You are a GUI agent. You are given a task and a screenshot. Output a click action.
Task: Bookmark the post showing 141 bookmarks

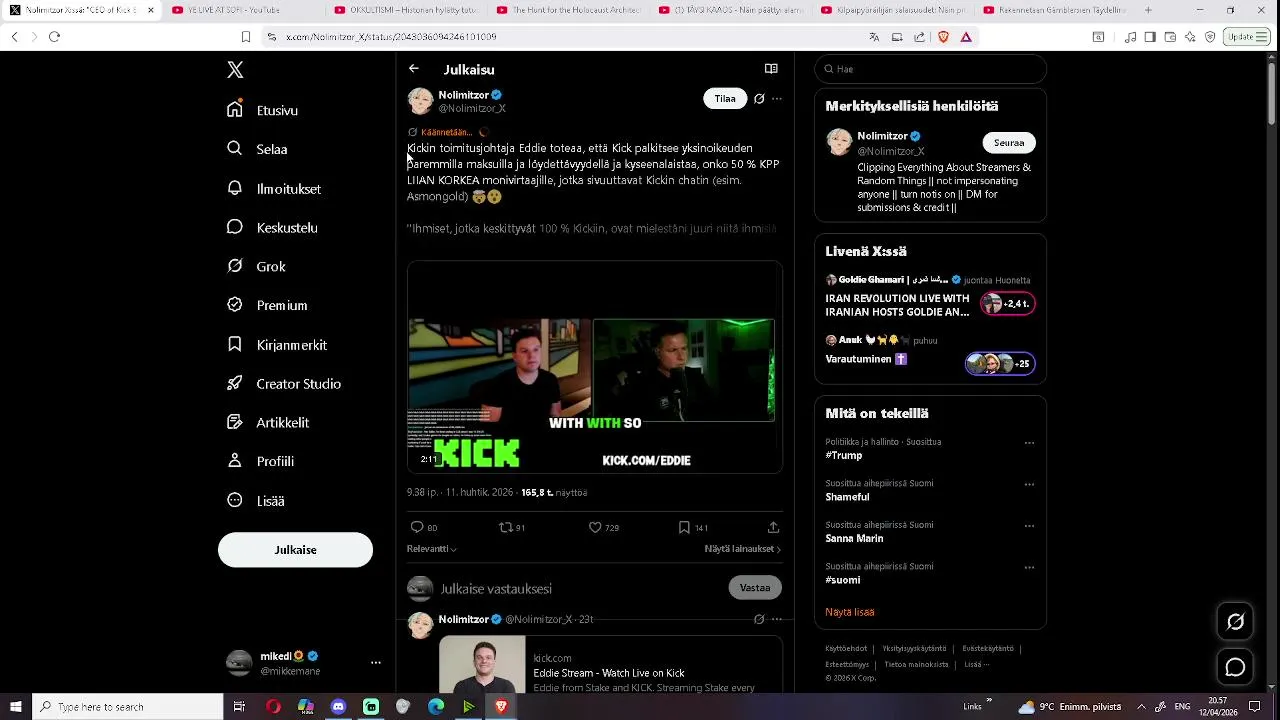point(684,527)
